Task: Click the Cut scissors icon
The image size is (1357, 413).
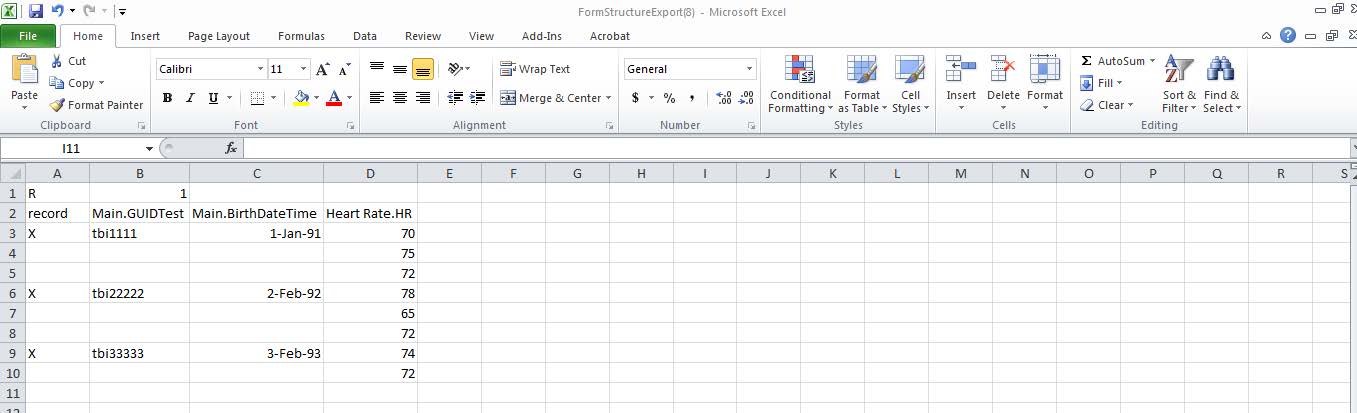Action: pyautogui.click(x=56, y=61)
